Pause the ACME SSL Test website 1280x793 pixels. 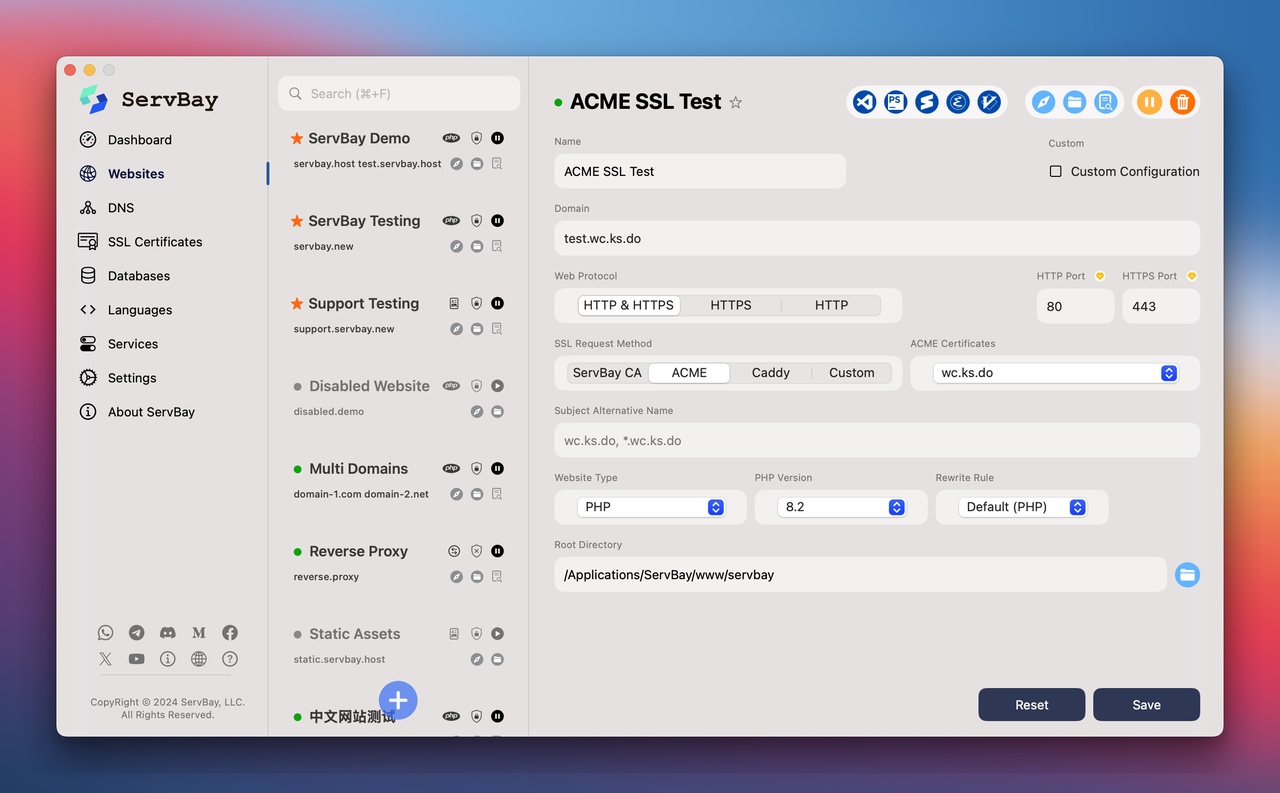[x=1150, y=102]
